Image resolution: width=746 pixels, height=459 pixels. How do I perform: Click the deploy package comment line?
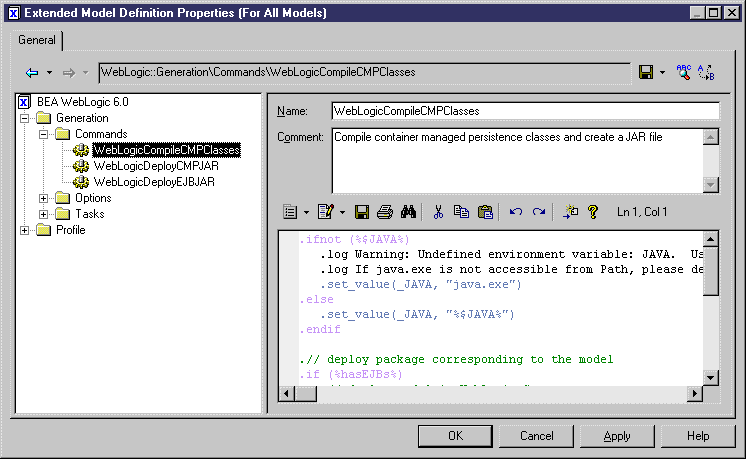[456, 359]
